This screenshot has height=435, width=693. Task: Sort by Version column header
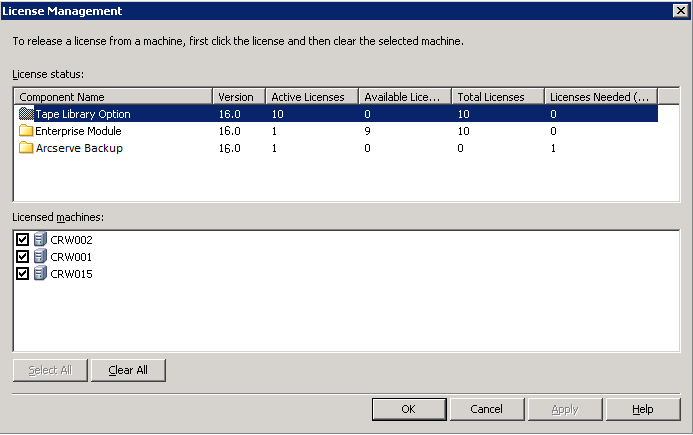(239, 97)
